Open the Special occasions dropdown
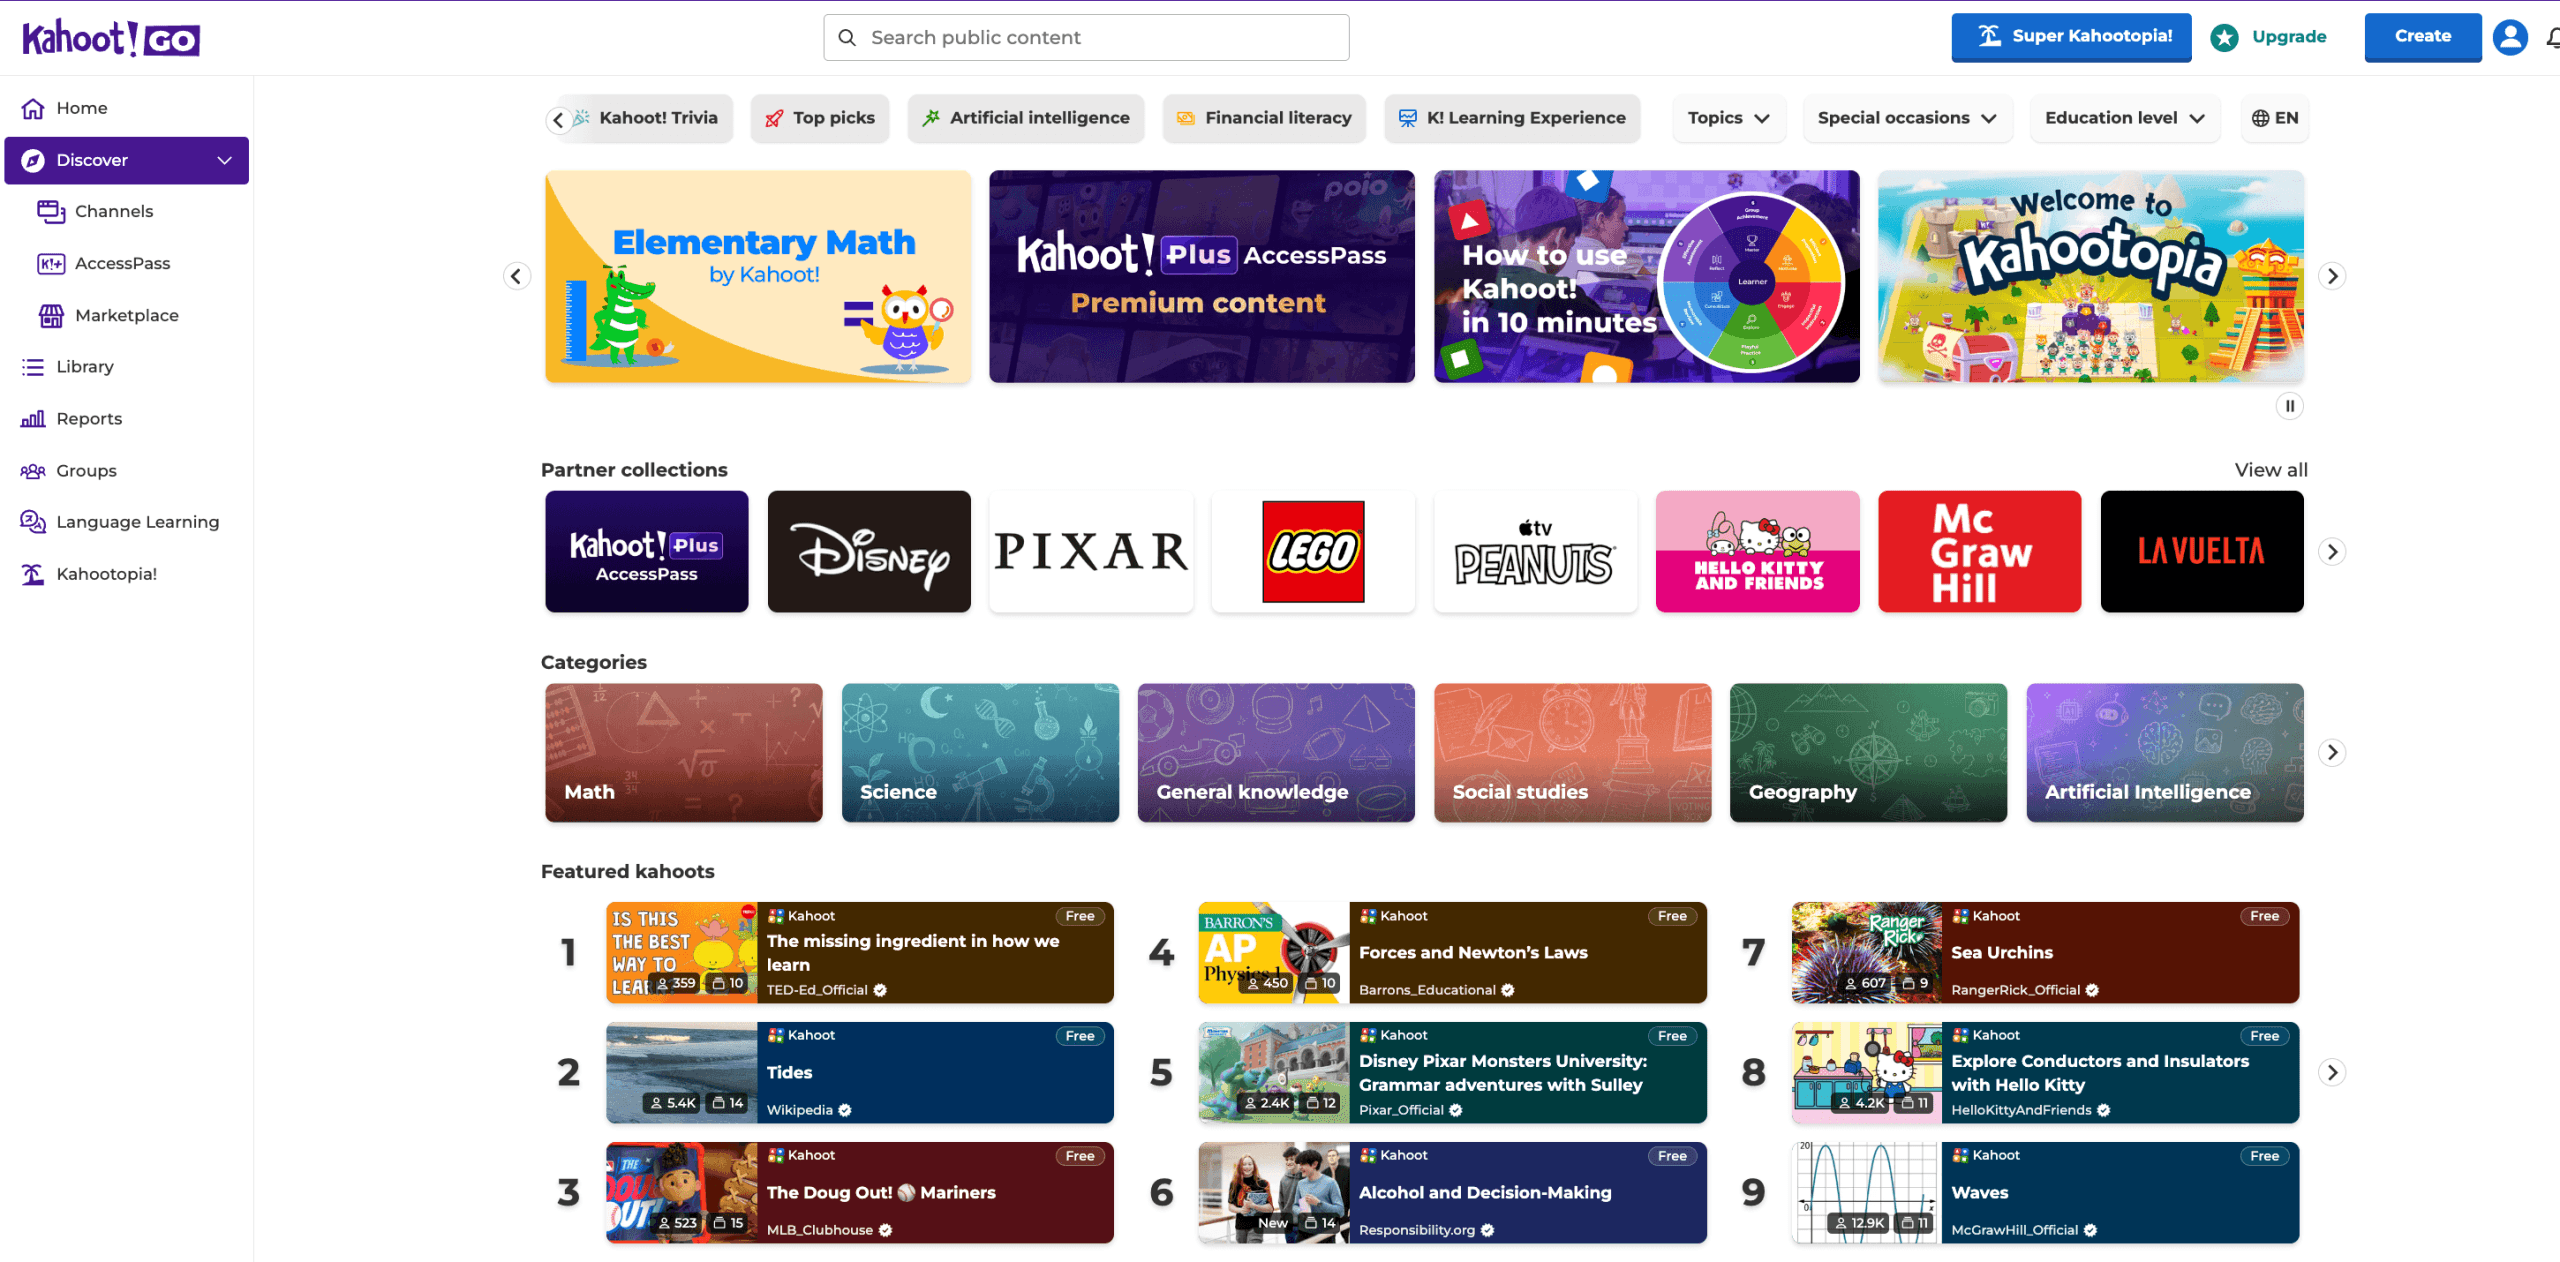 pyautogui.click(x=1907, y=118)
